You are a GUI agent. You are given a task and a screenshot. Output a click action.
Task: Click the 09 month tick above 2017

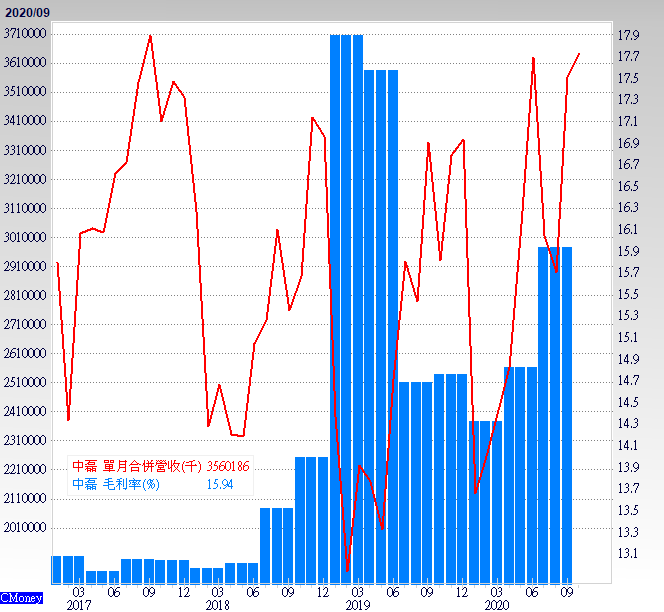(x=149, y=592)
